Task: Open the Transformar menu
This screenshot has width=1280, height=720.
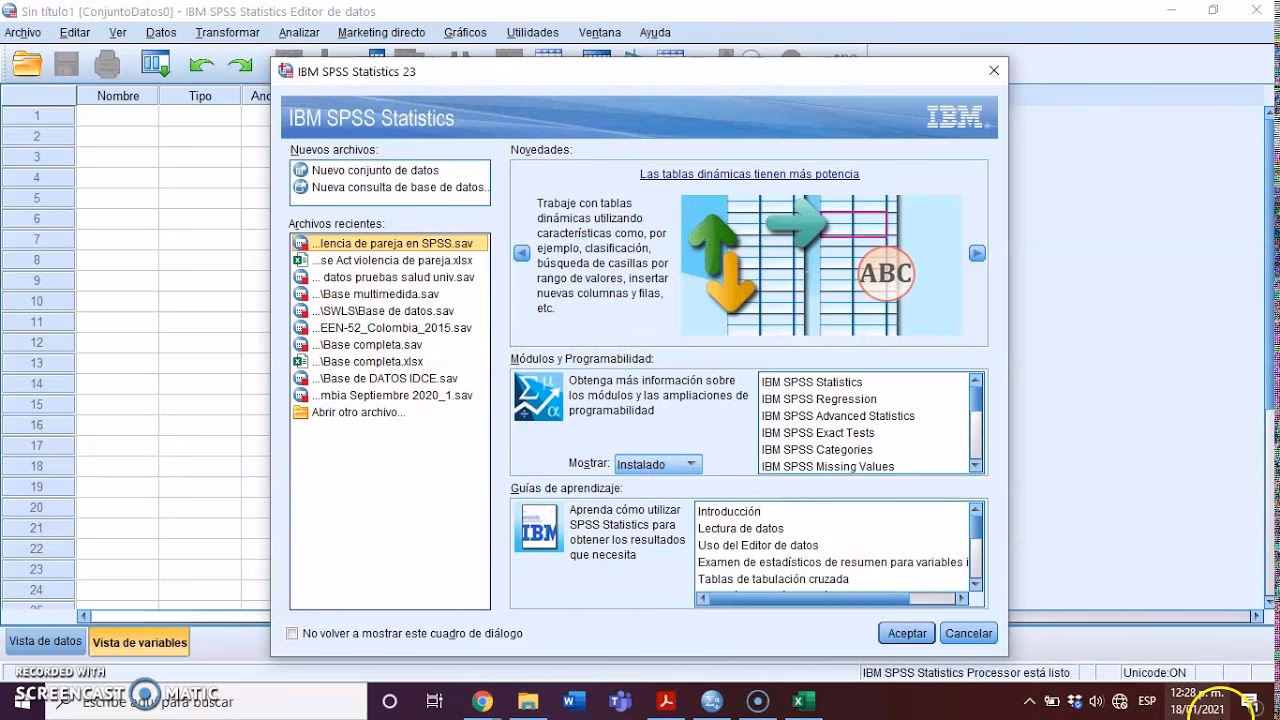Action: tap(227, 33)
